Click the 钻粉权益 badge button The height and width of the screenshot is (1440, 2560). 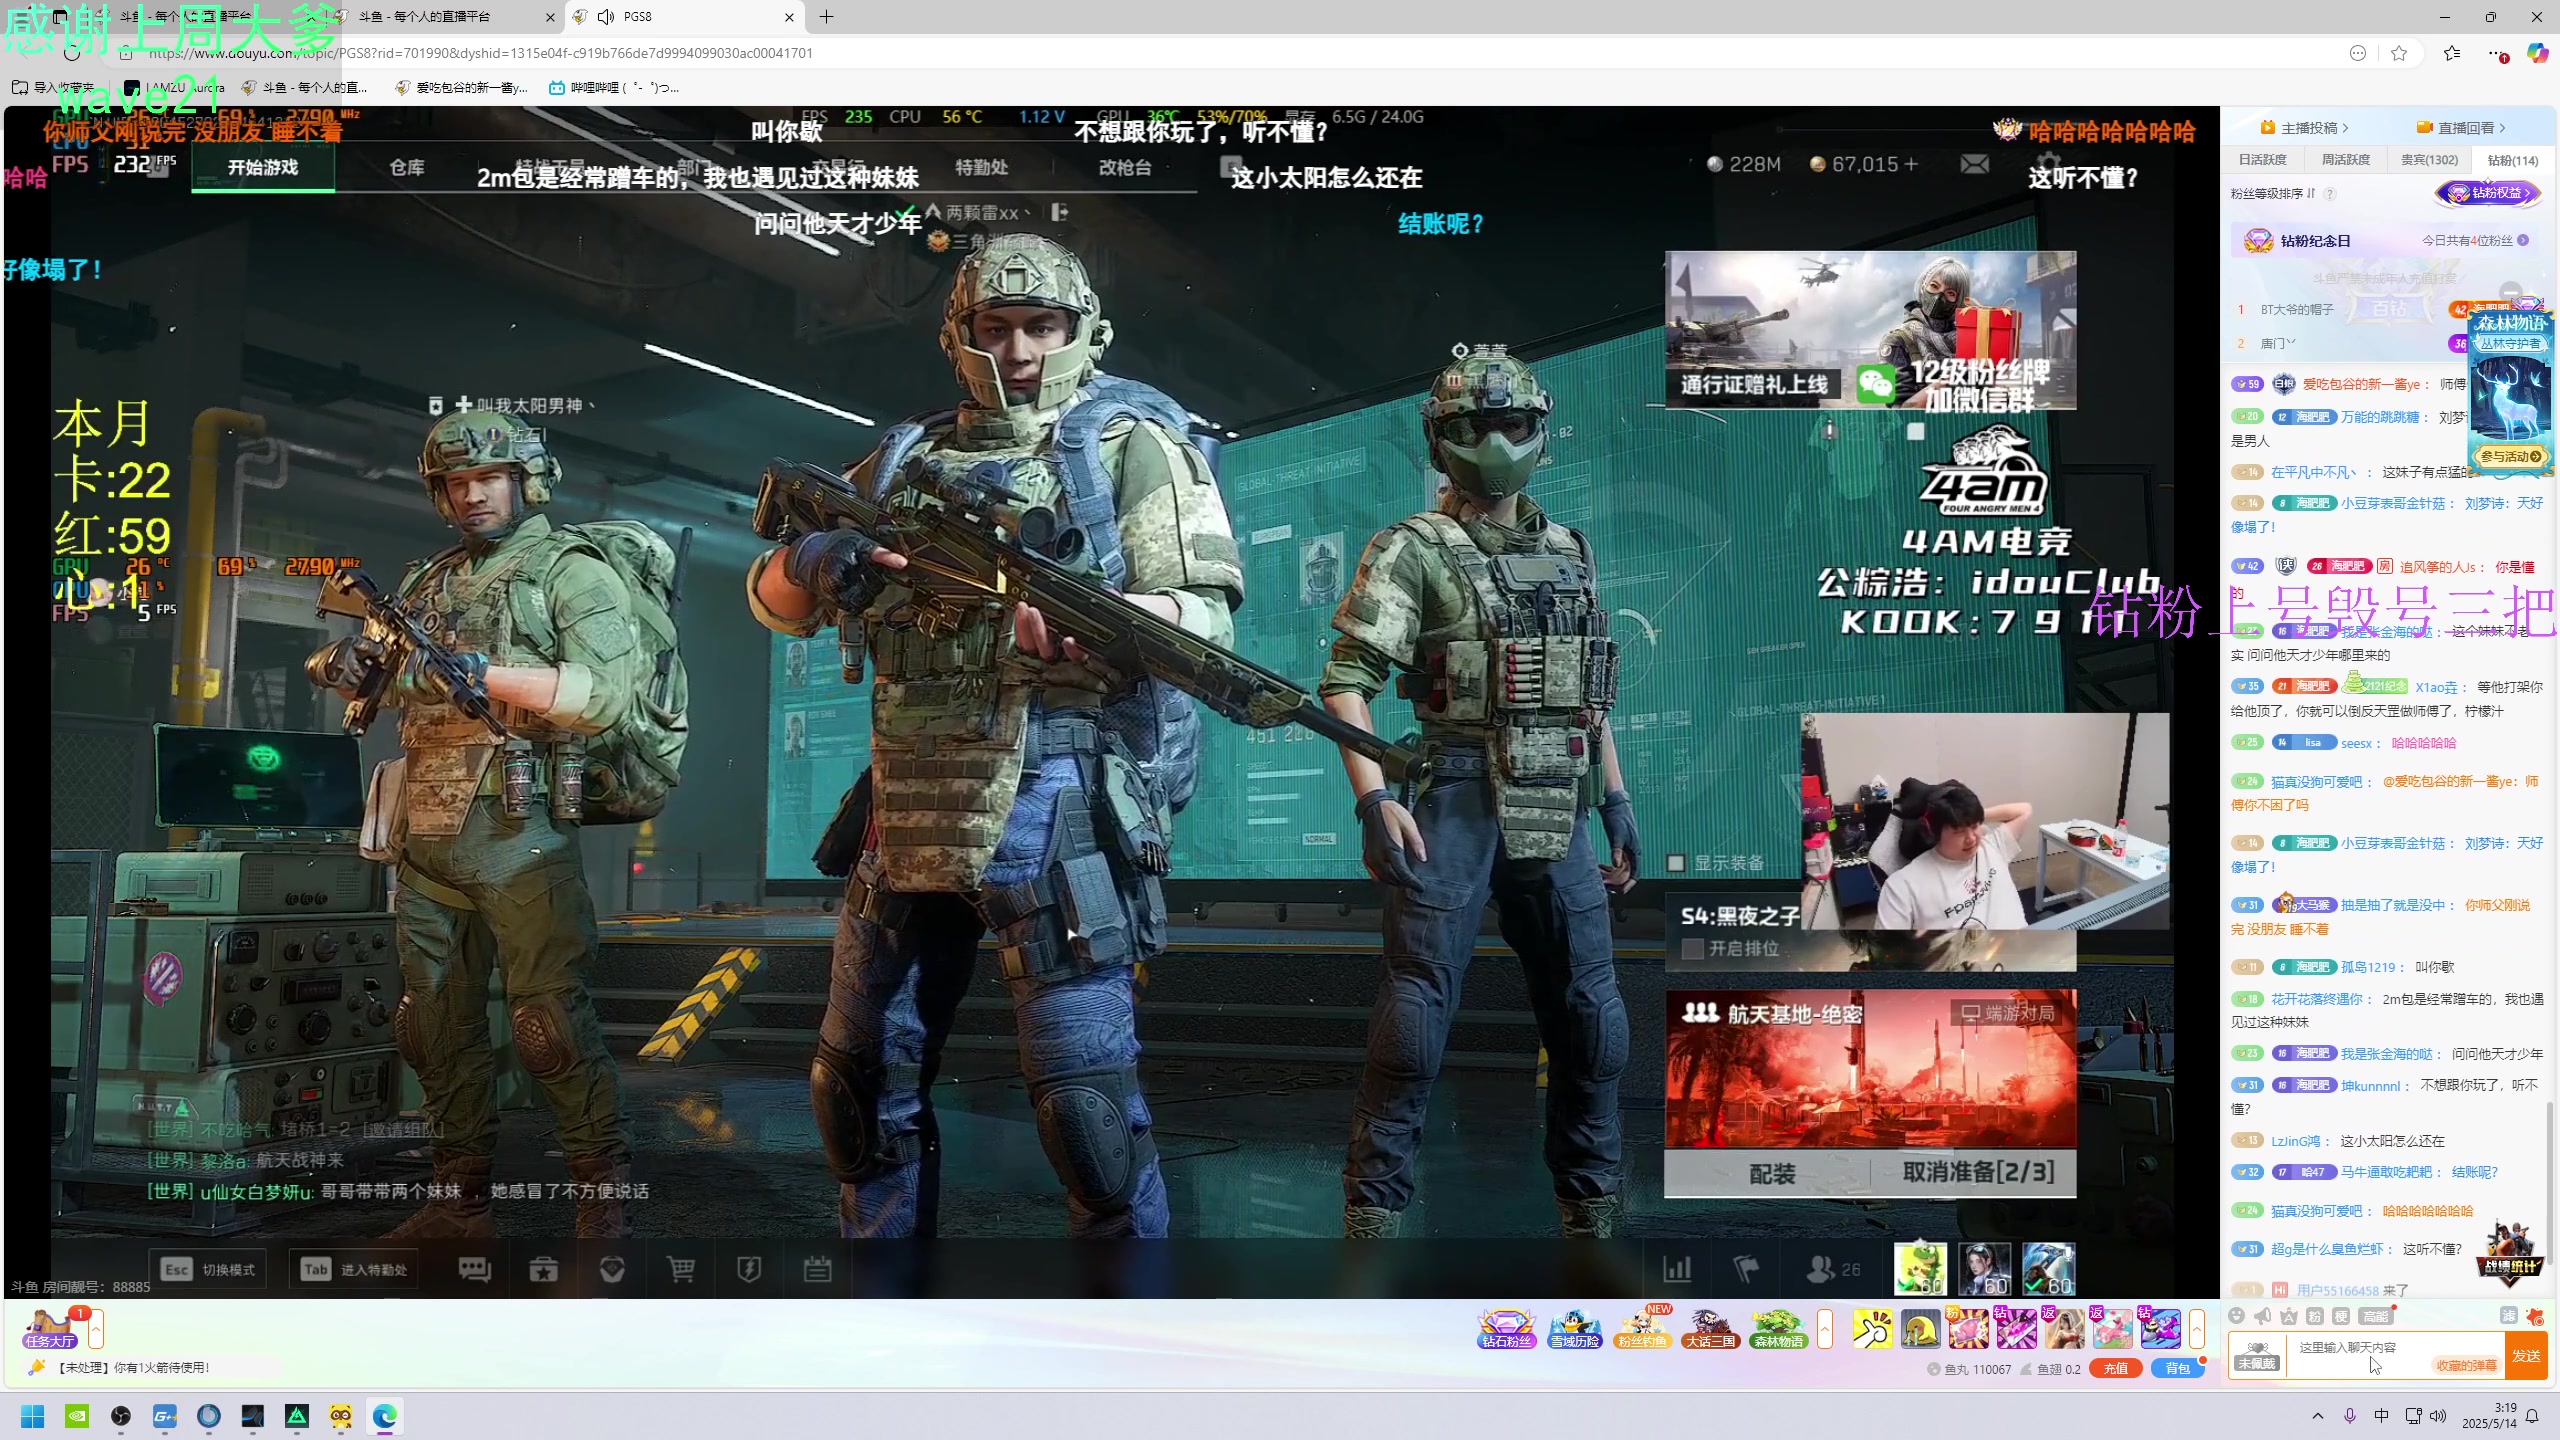click(2488, 193)
